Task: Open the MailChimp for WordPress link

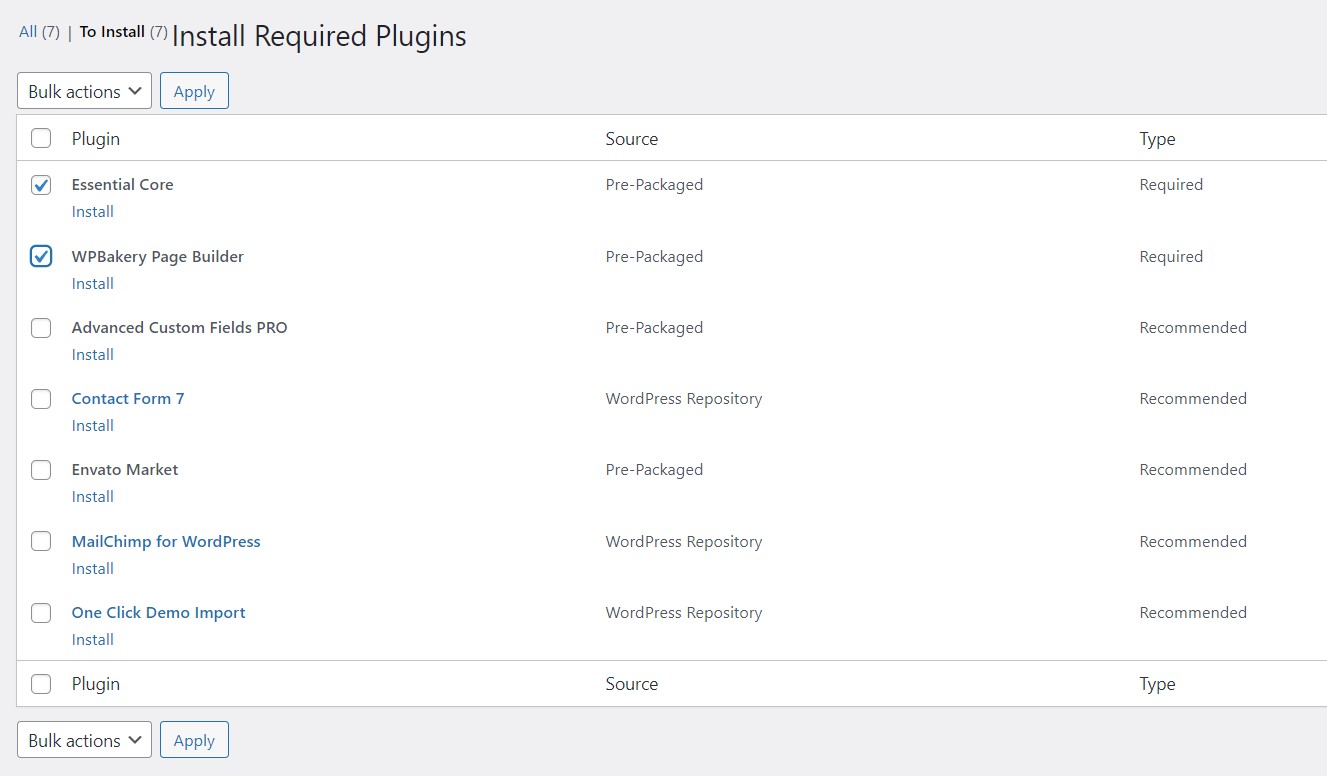Action: click(x=166, y=541)
